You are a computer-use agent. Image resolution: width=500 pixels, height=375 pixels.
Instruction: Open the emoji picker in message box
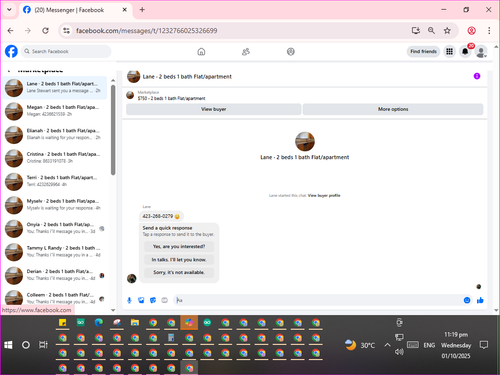[x=467, y=300]
